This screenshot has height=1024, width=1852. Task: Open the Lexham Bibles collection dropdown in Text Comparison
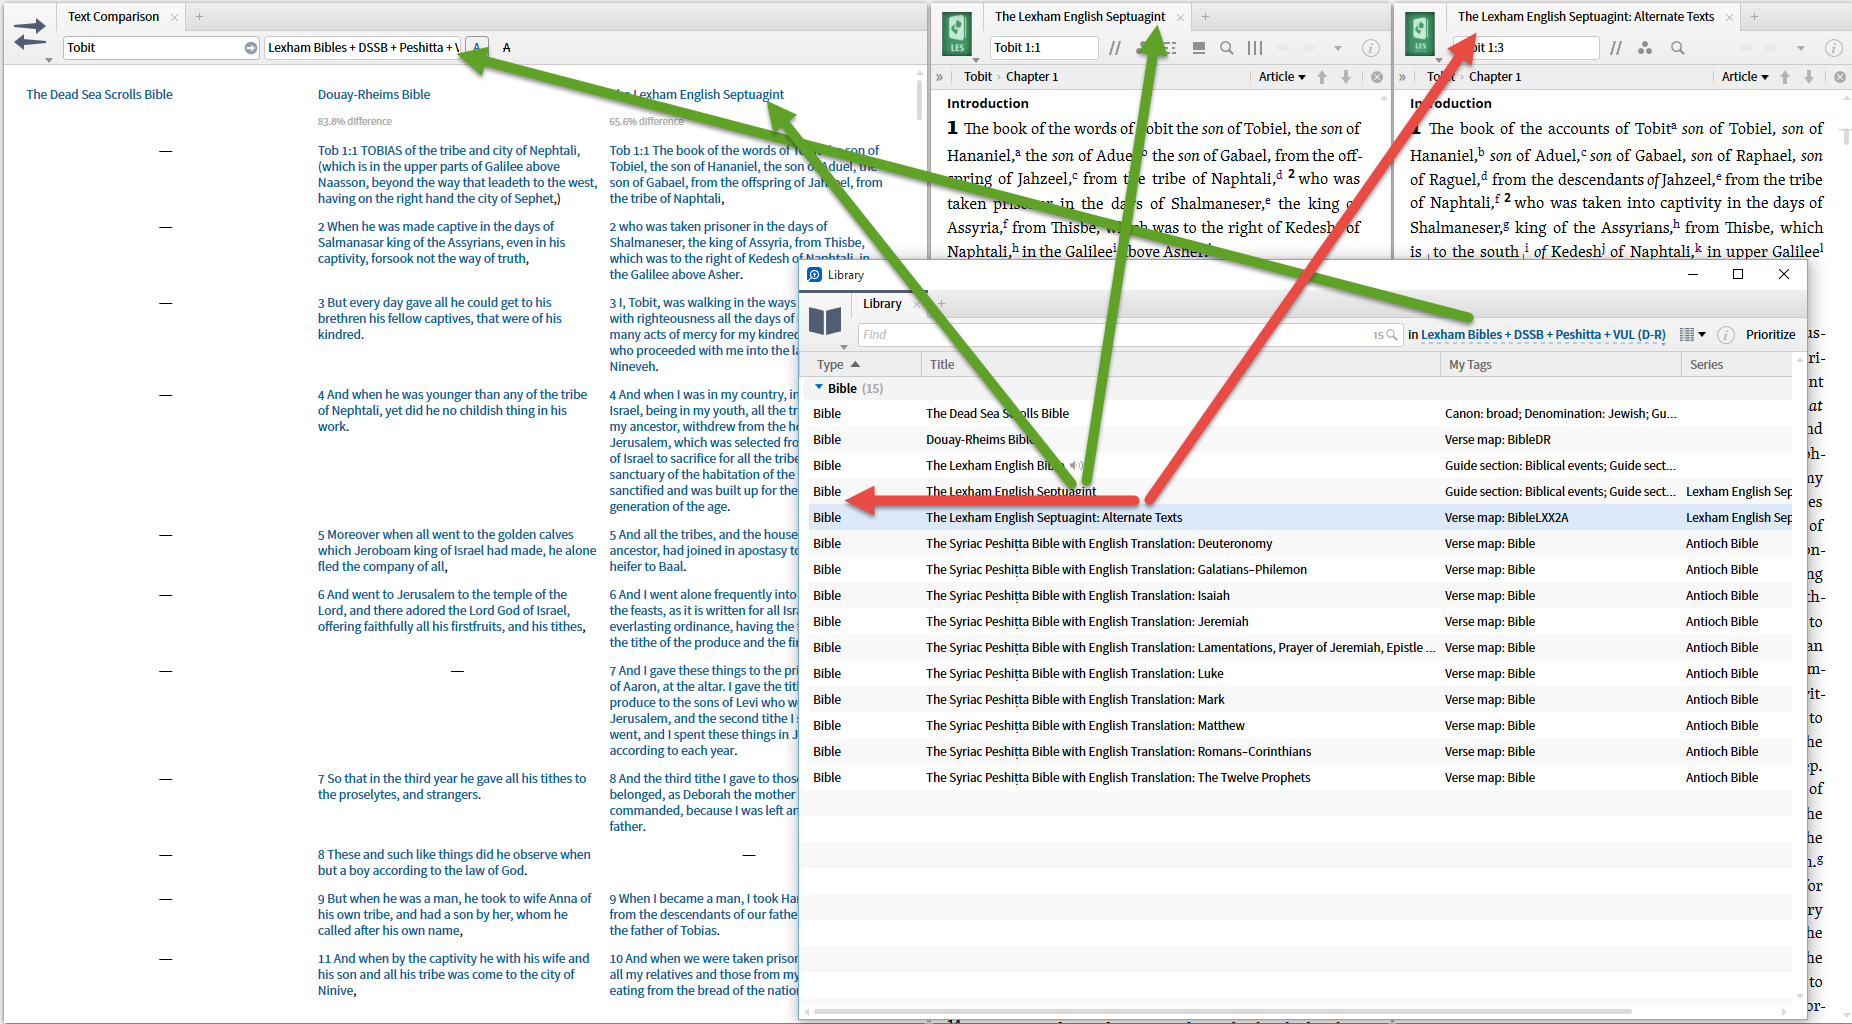pos(362,48)
